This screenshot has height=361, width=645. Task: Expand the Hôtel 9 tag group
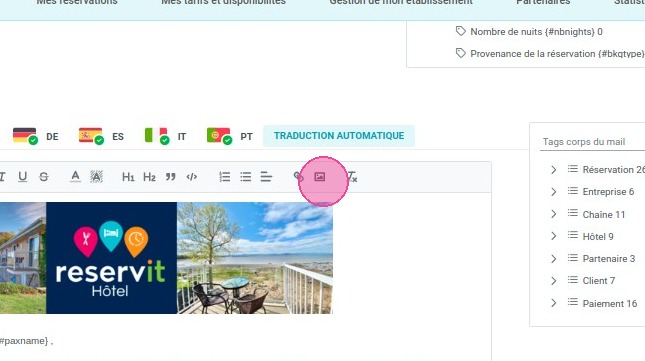(x=554, y=236)
